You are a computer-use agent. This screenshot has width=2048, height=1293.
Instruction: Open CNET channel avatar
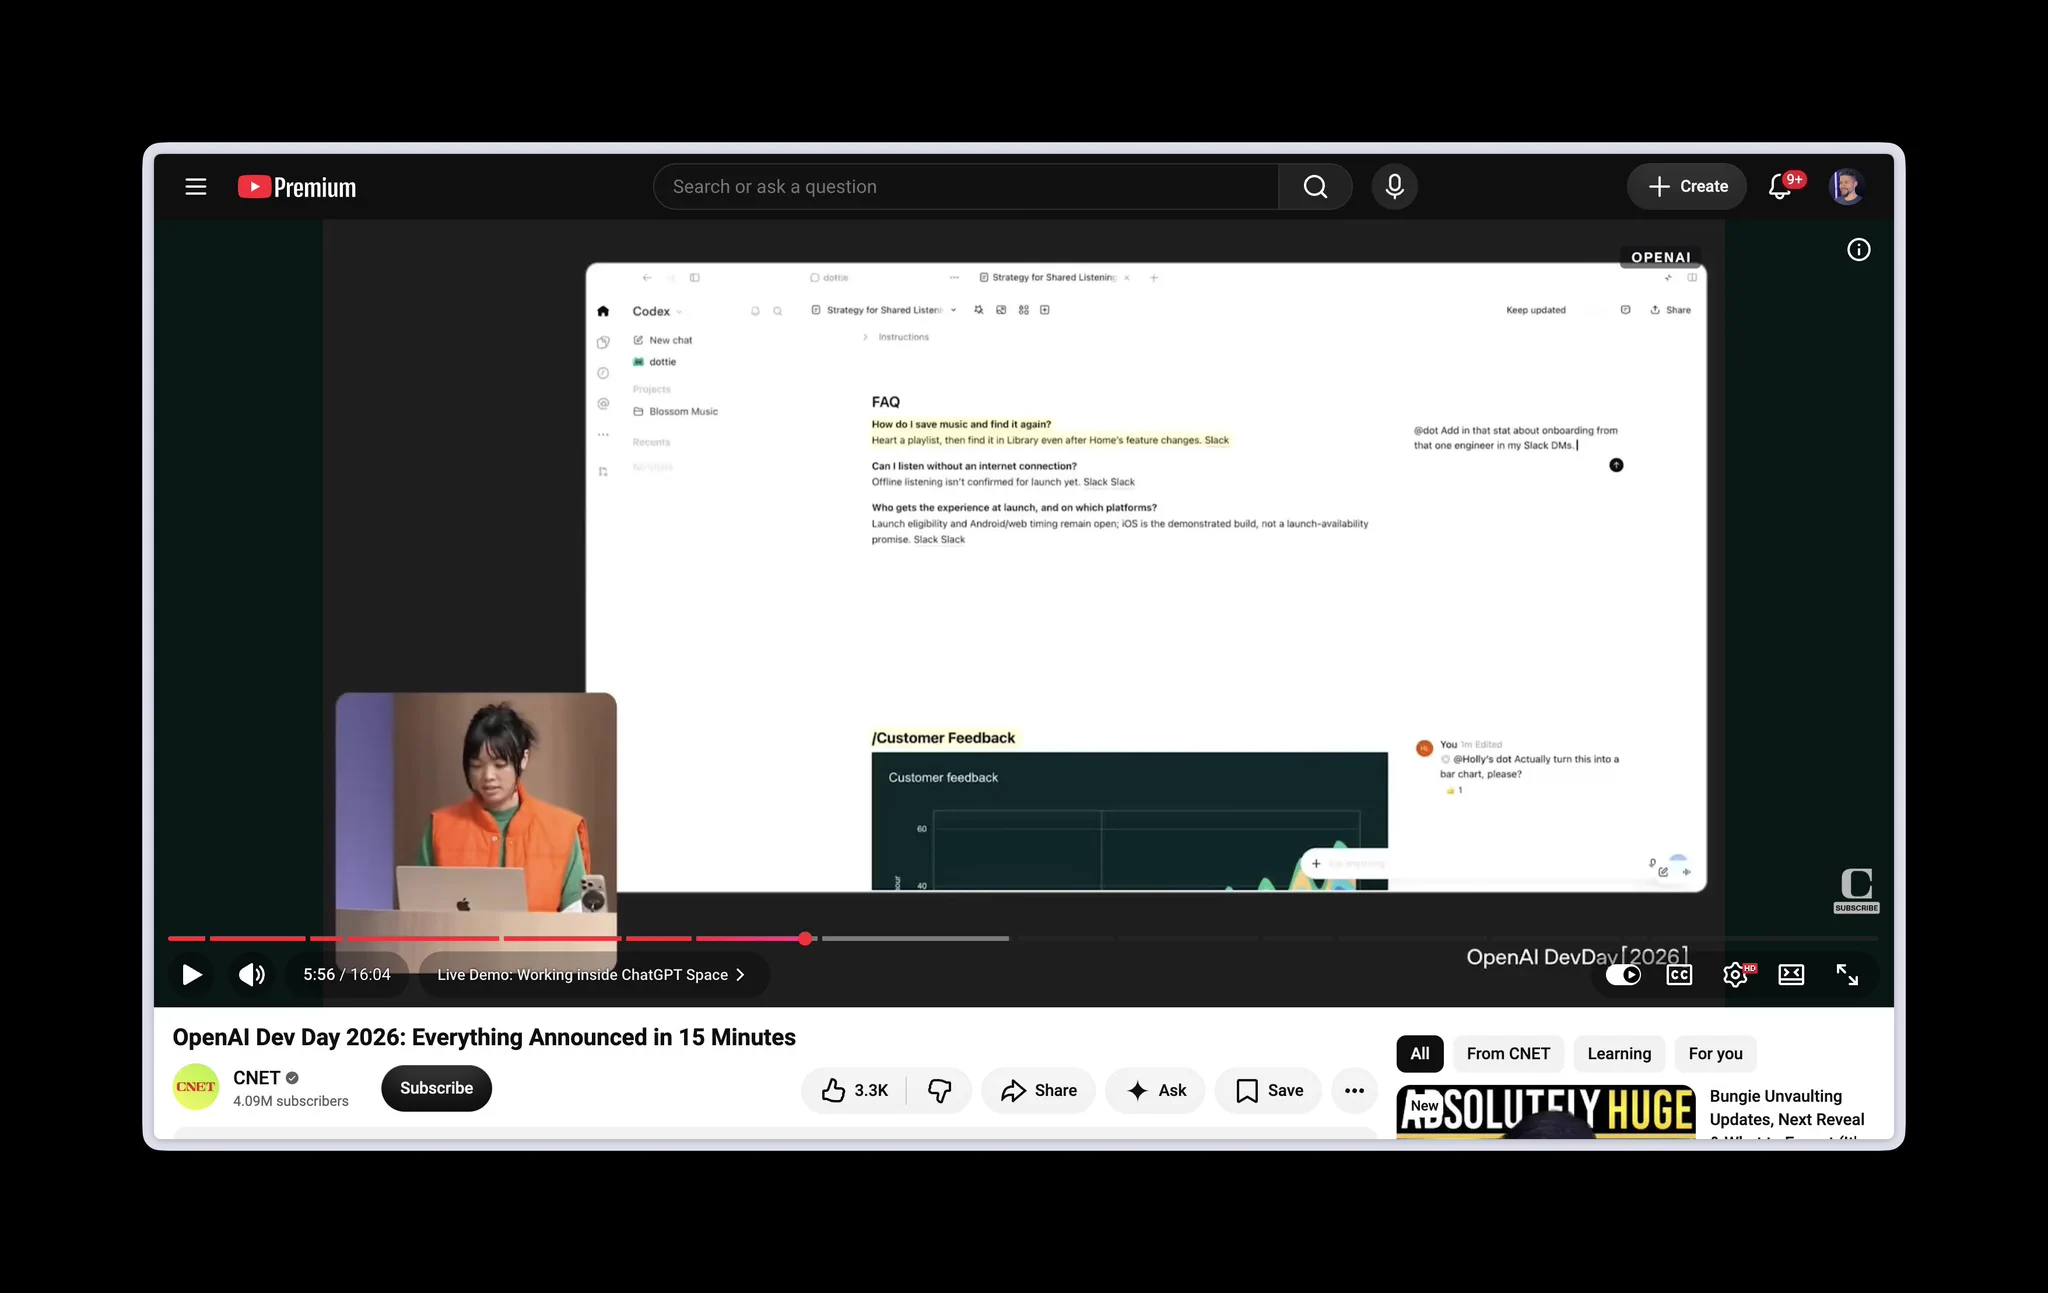point(196,1087)
